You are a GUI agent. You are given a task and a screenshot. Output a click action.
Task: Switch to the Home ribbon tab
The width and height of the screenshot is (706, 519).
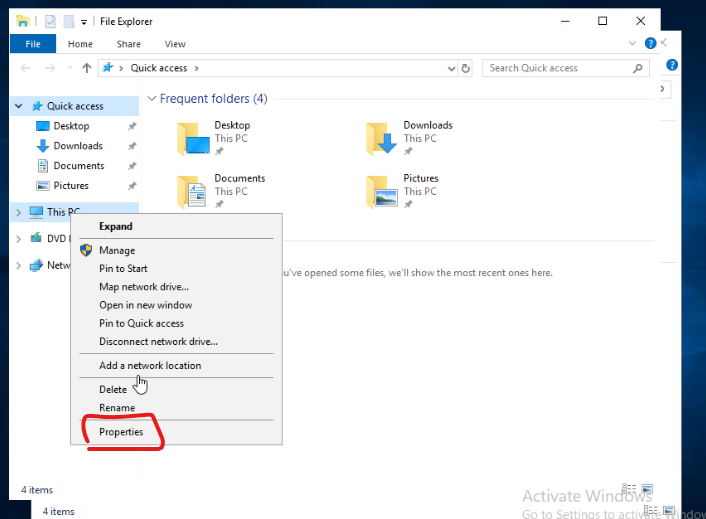pos(80,44)
